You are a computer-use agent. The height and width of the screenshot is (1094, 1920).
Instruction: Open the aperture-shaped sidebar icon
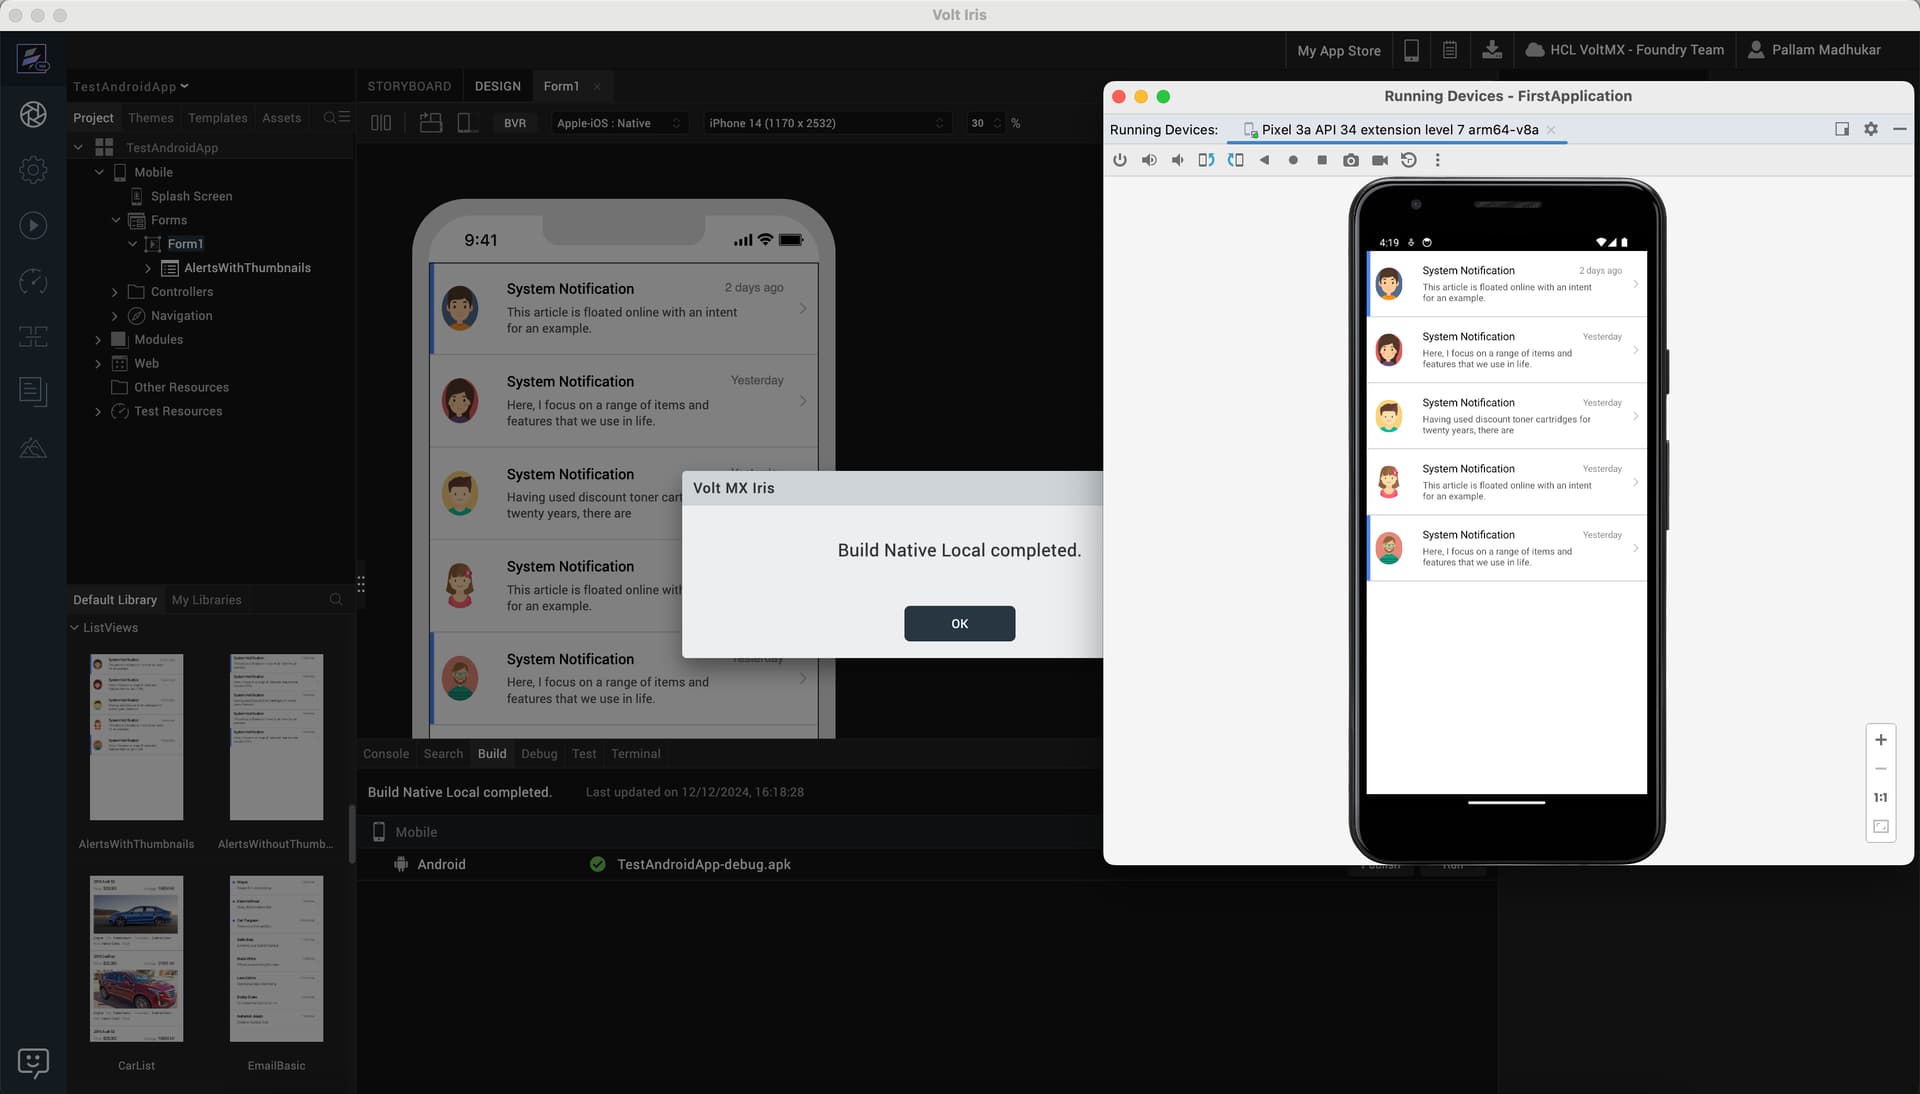click(33, 115)
